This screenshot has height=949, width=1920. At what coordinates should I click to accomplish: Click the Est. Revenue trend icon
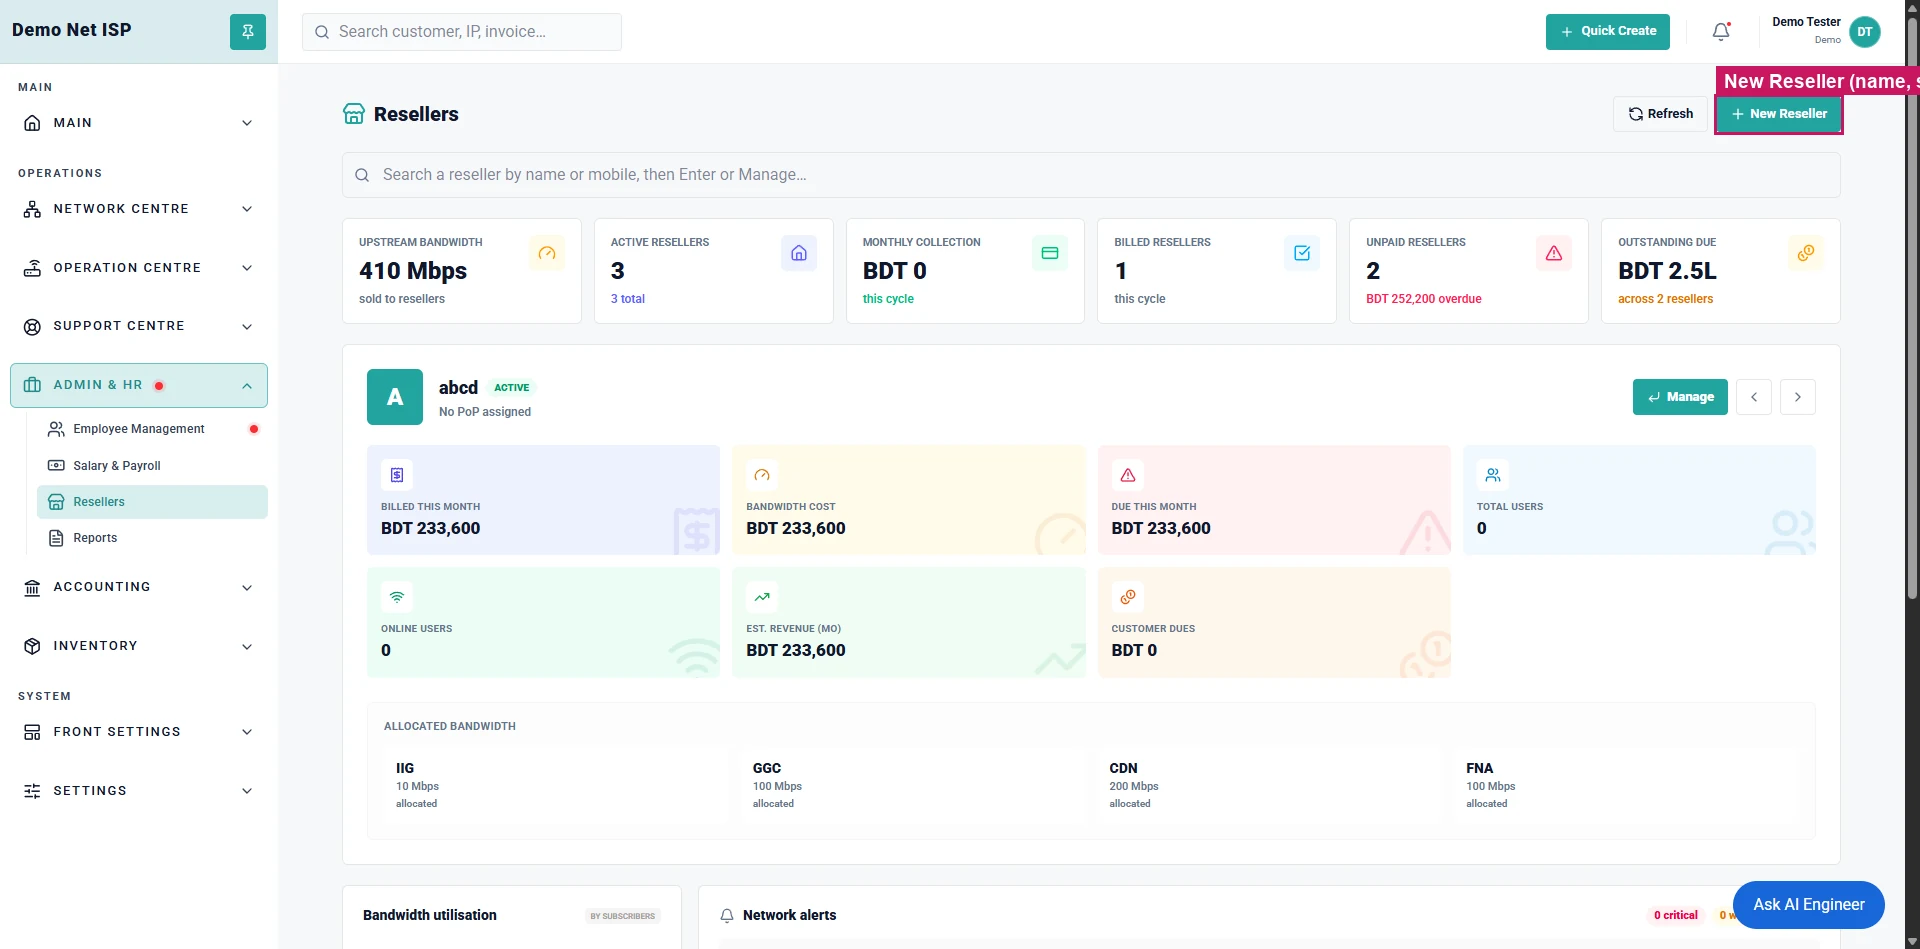point(762,597)
